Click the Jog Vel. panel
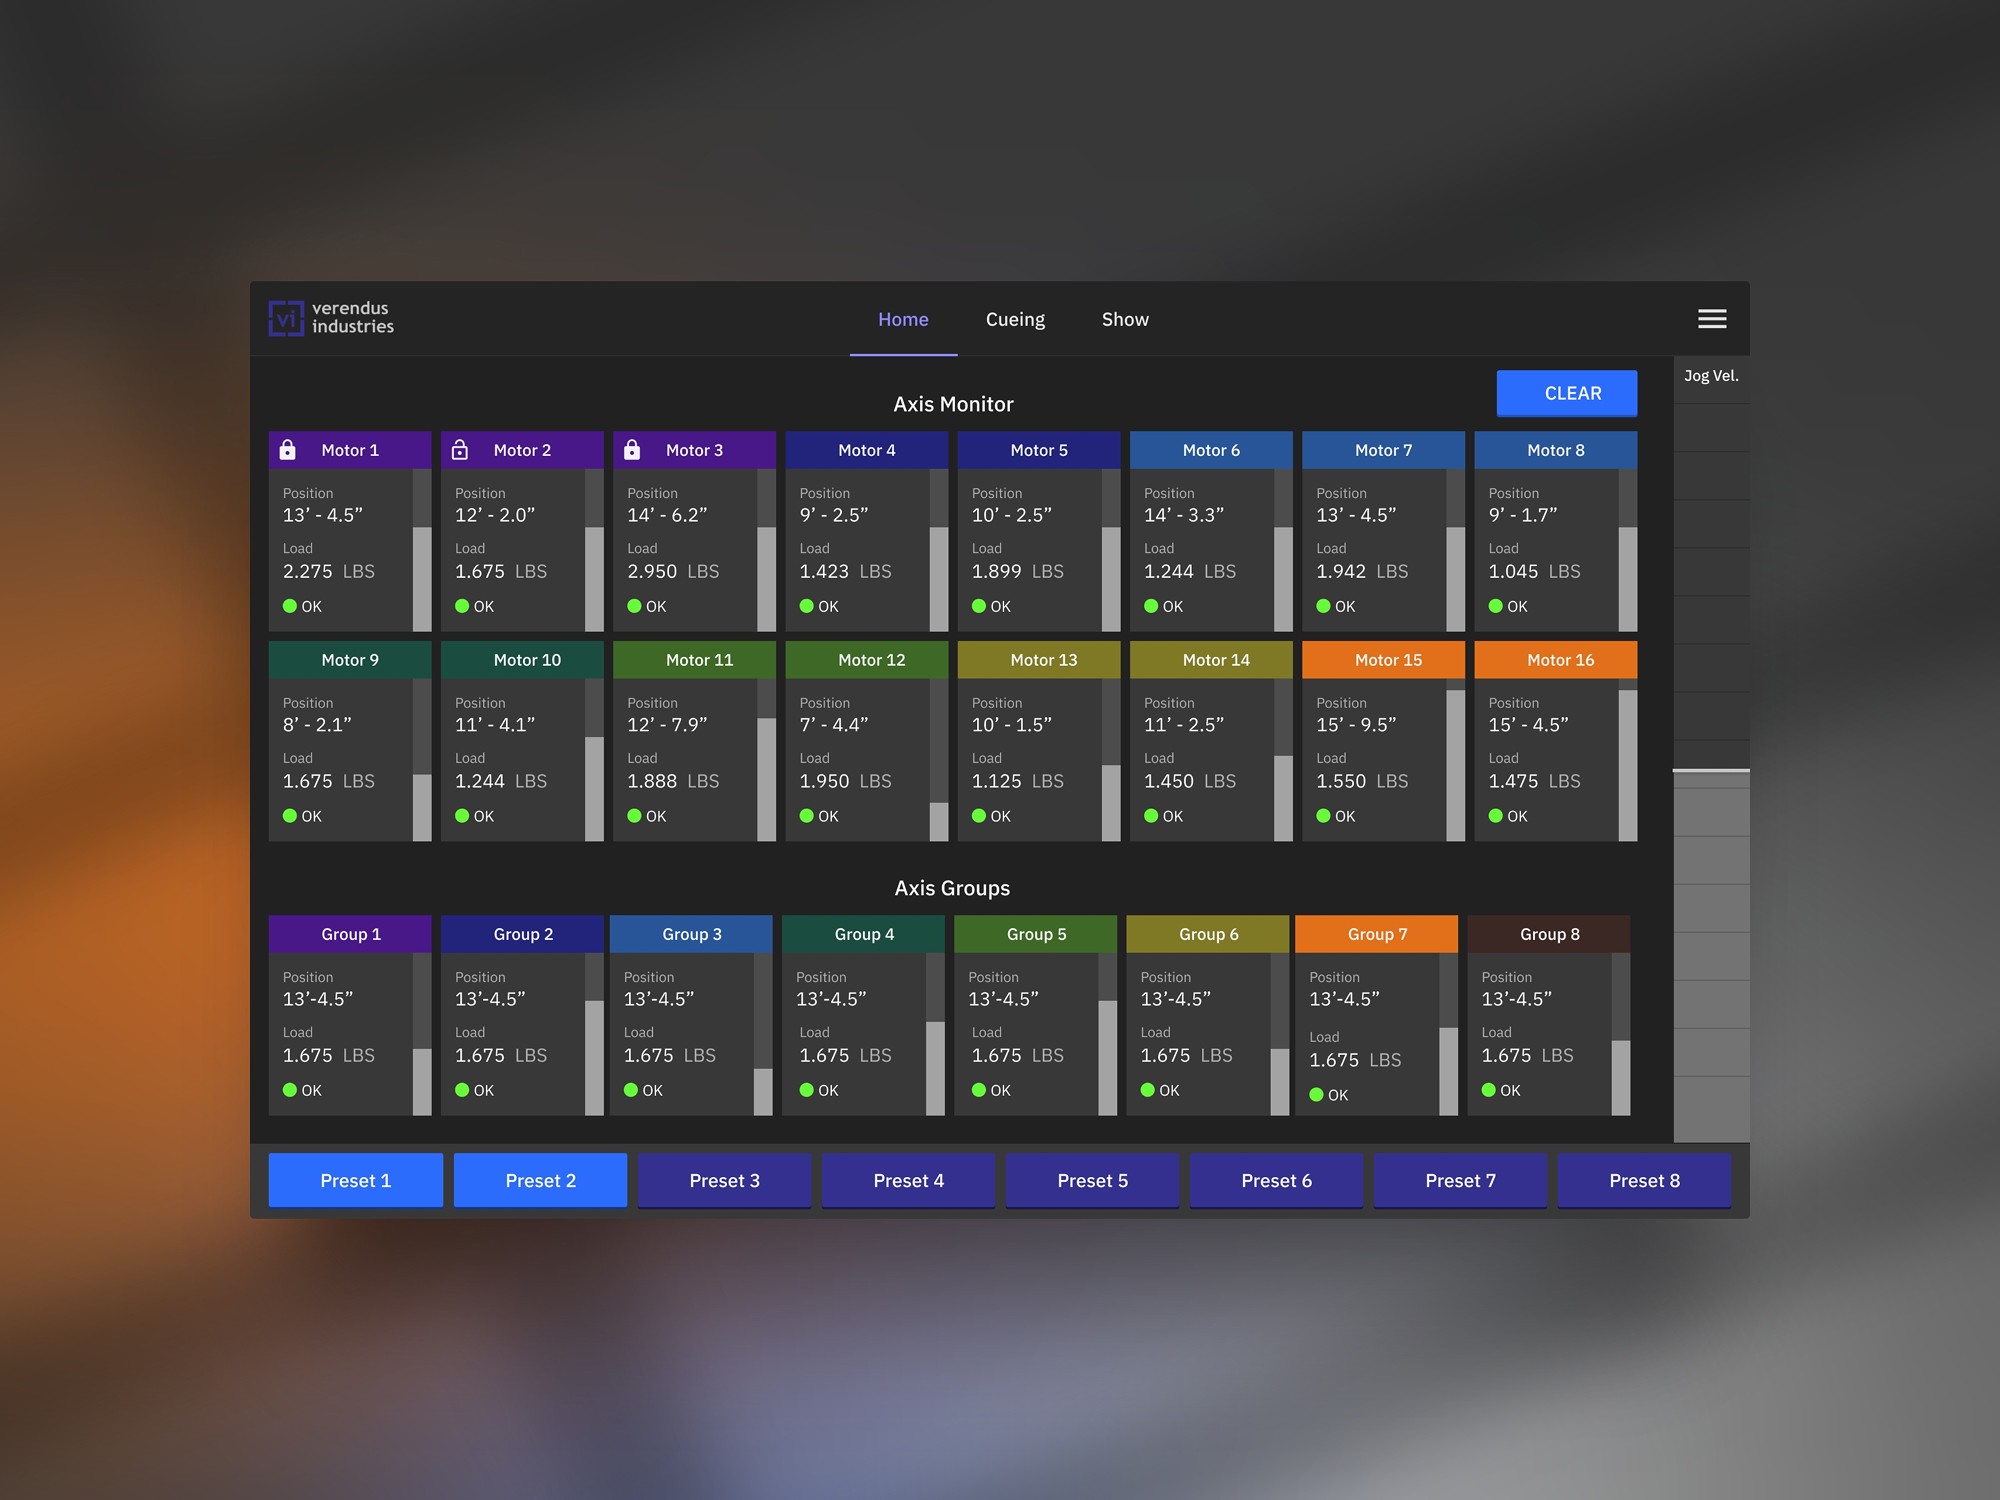The width and height of the screenshot is (2000, 1500). [1711, 376]
